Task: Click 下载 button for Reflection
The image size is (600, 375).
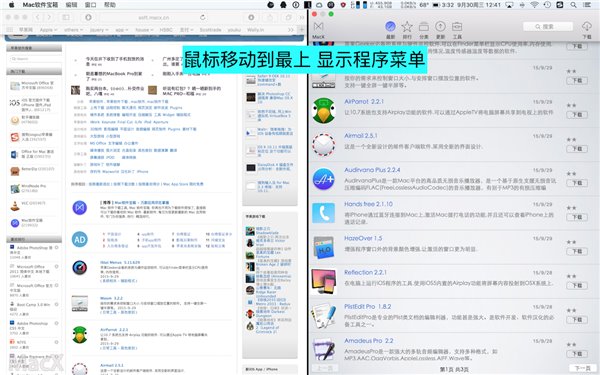Action: [577, 285]
